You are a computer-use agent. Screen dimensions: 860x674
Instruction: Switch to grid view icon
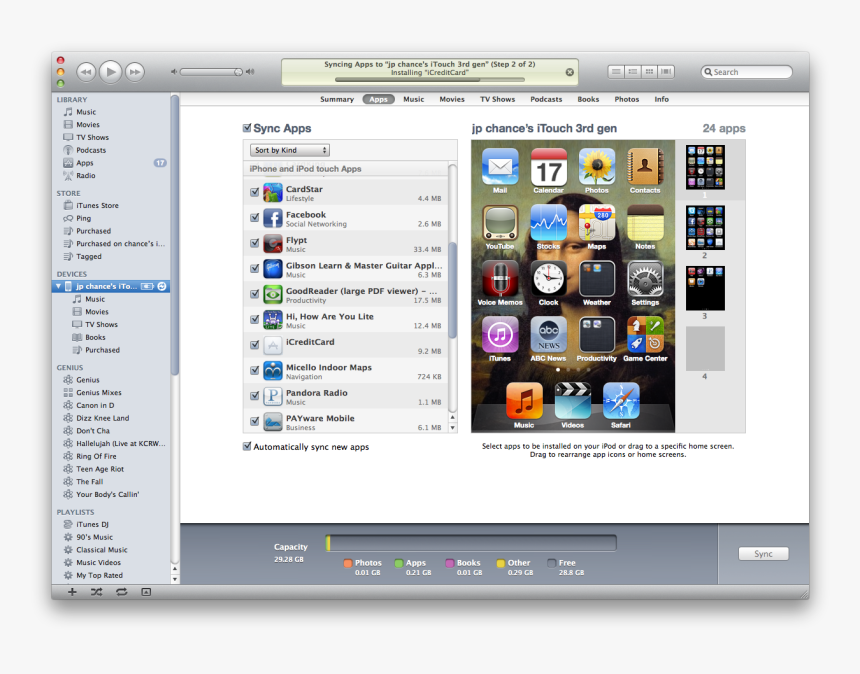[x=649, y=72]
